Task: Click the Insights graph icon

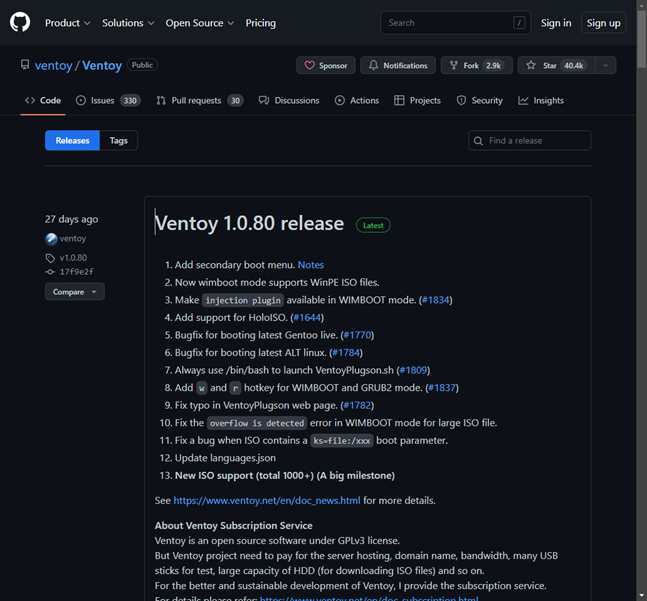Action: click(523, 100)
